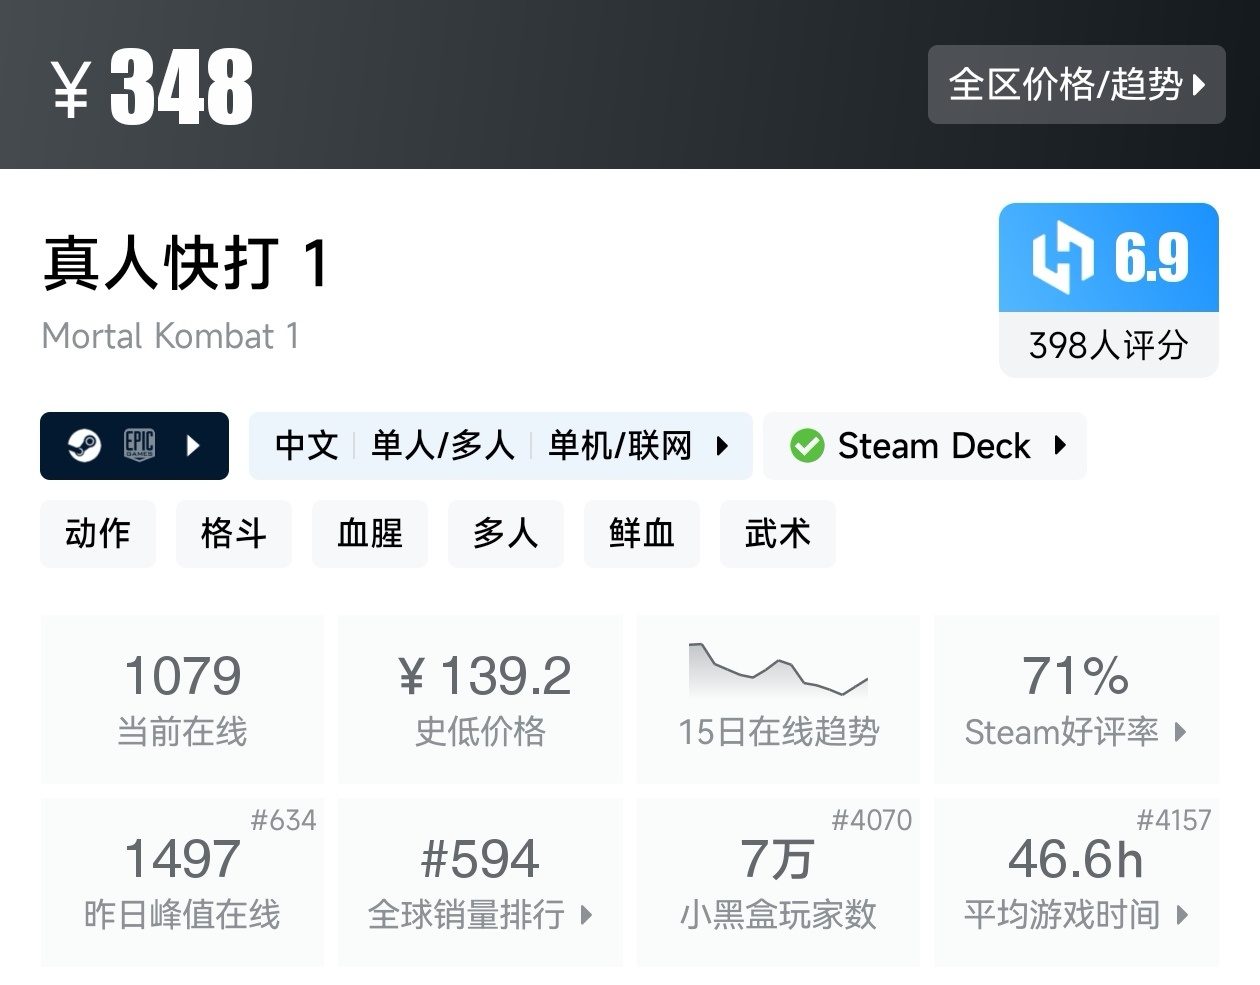Viewport: 1260px width, 985px height.
Task: Expand the Steam Deck arrow
Action: tap(1060, 445)
